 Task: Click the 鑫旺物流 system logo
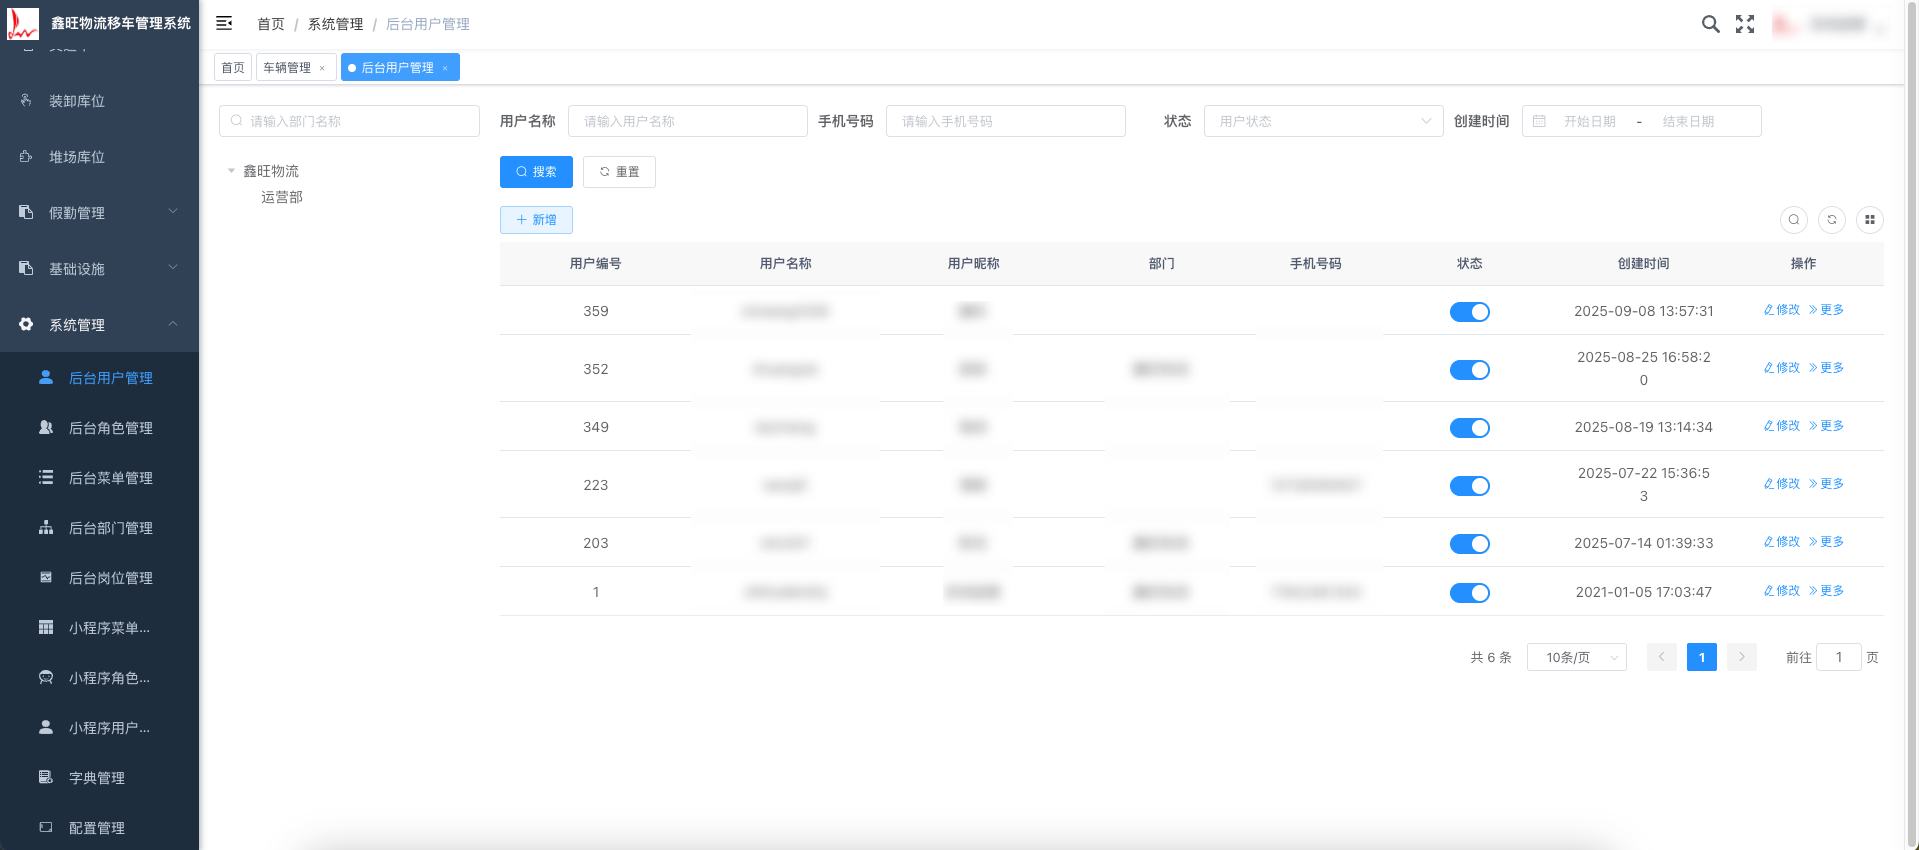(x=23, y=23)
